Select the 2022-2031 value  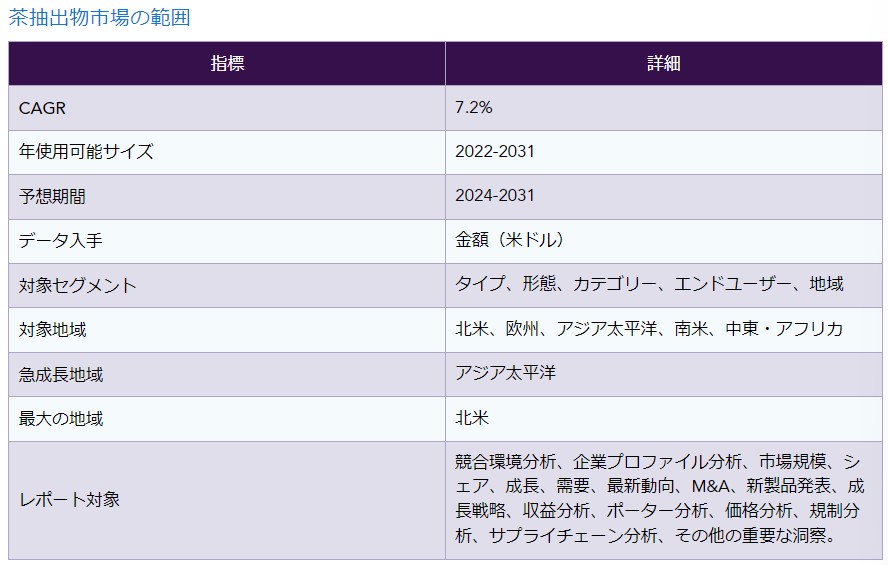495,152
